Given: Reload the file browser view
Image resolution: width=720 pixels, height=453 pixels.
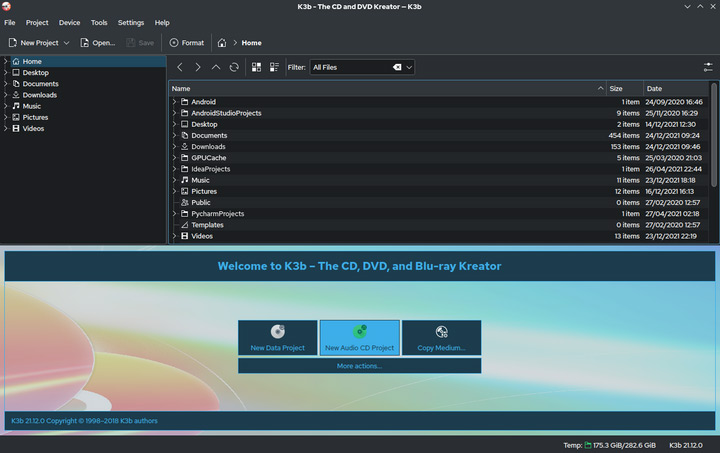Looking at the screenshot, I should pos(234,67).
